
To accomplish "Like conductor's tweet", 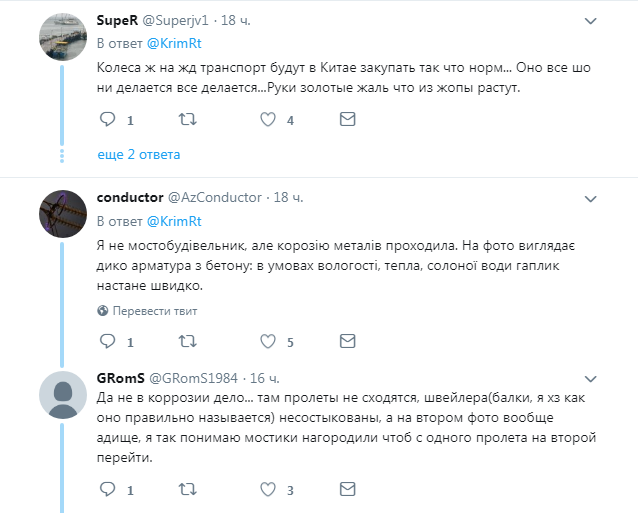I will pyautogui.click(x=267, y=342).
